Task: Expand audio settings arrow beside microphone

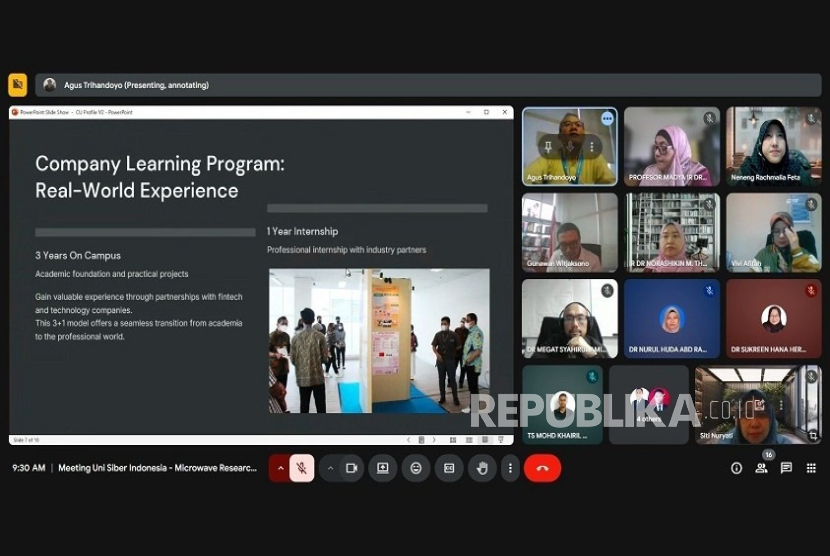Action: coord(280,468)
